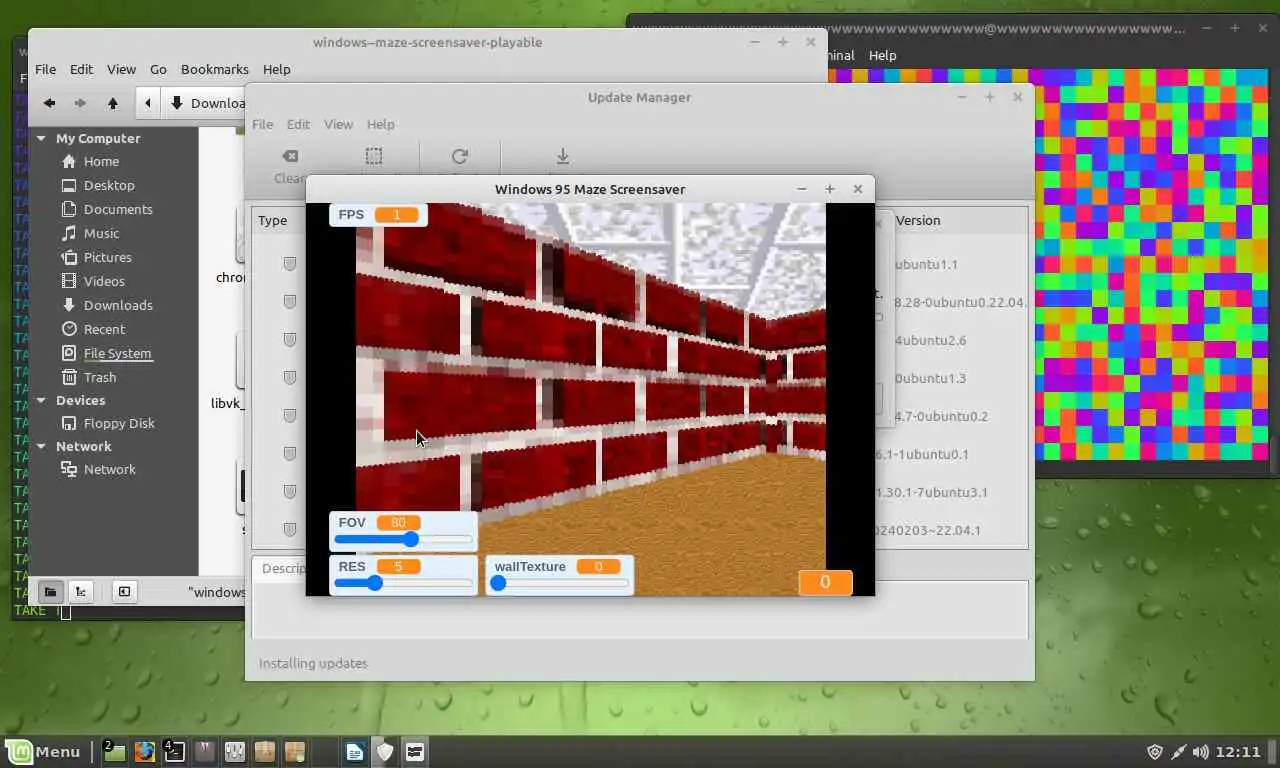Open the Mint Menu button
The height and width of the screenshot is (768, 1280).
pos(43,752)
